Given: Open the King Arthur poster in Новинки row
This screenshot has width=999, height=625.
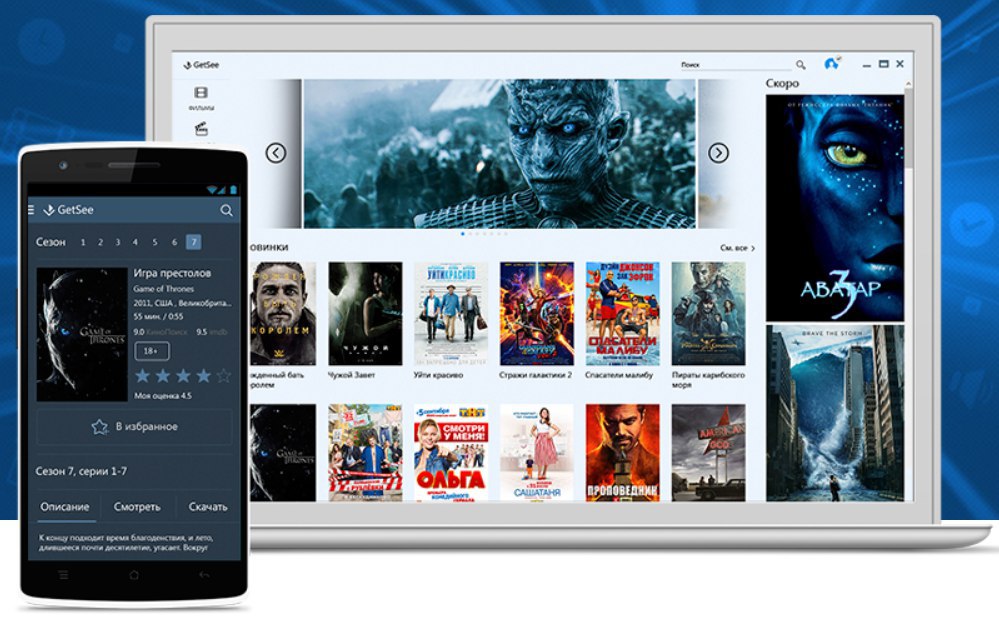Looking at the screenshot, I should pyautogui.click(x=283, y=313).
